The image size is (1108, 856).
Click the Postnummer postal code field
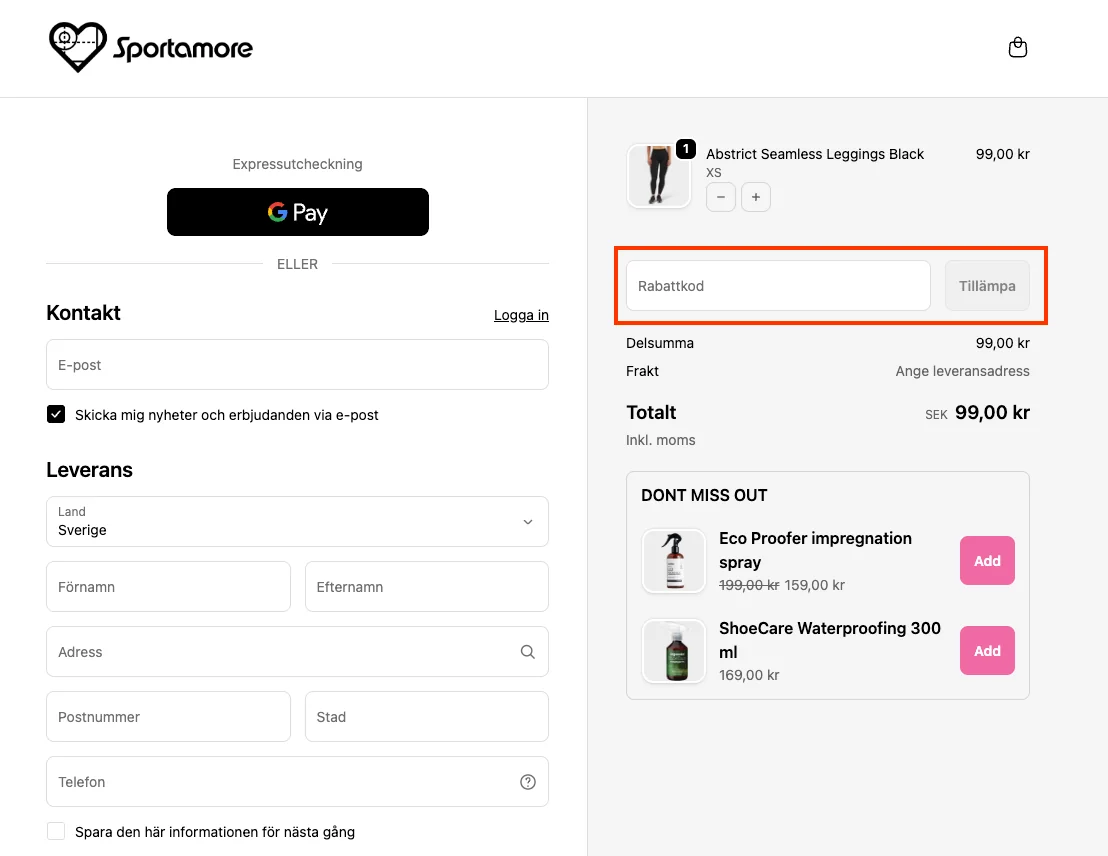[x=168, y=717]
